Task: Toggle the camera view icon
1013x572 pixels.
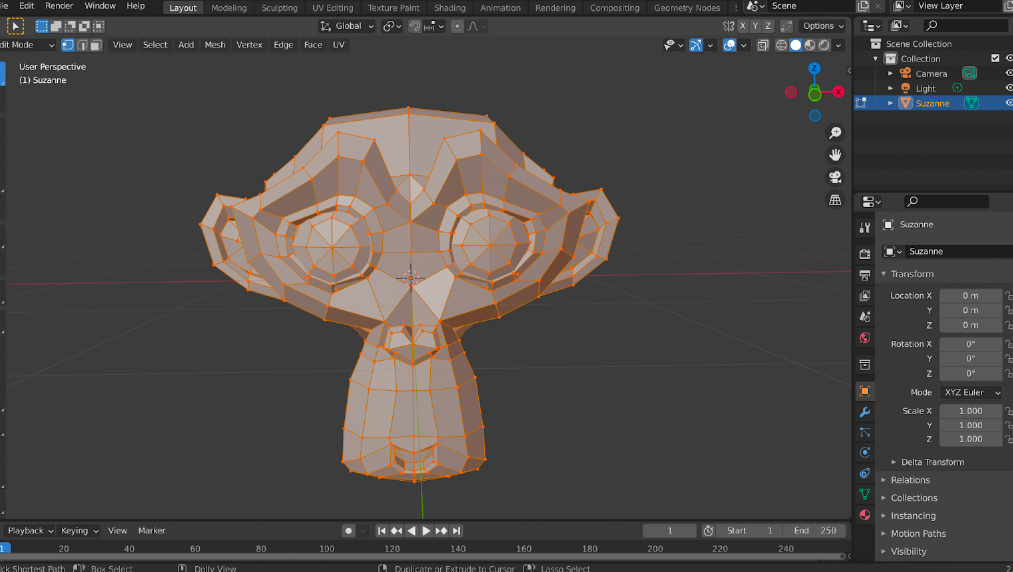Action: click(835, 177)
